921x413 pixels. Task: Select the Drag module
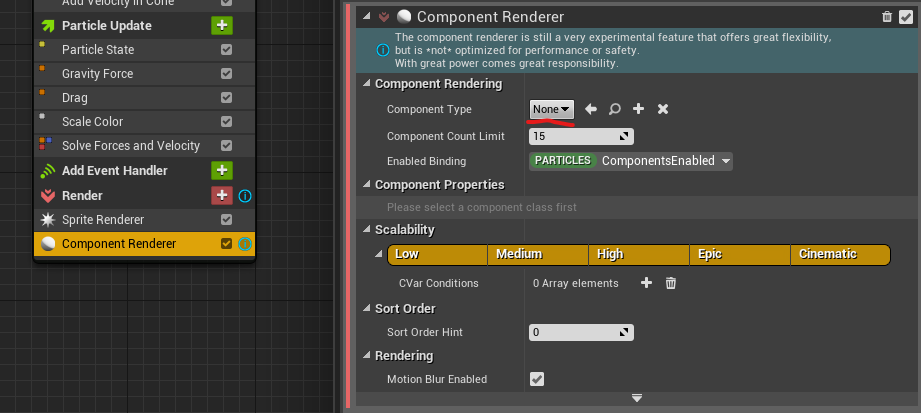(x=144, y=98)
